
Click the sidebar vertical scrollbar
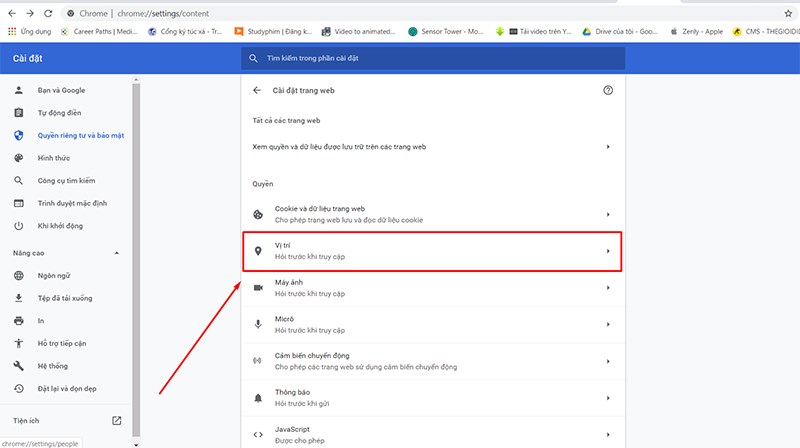tap(137, 250)
